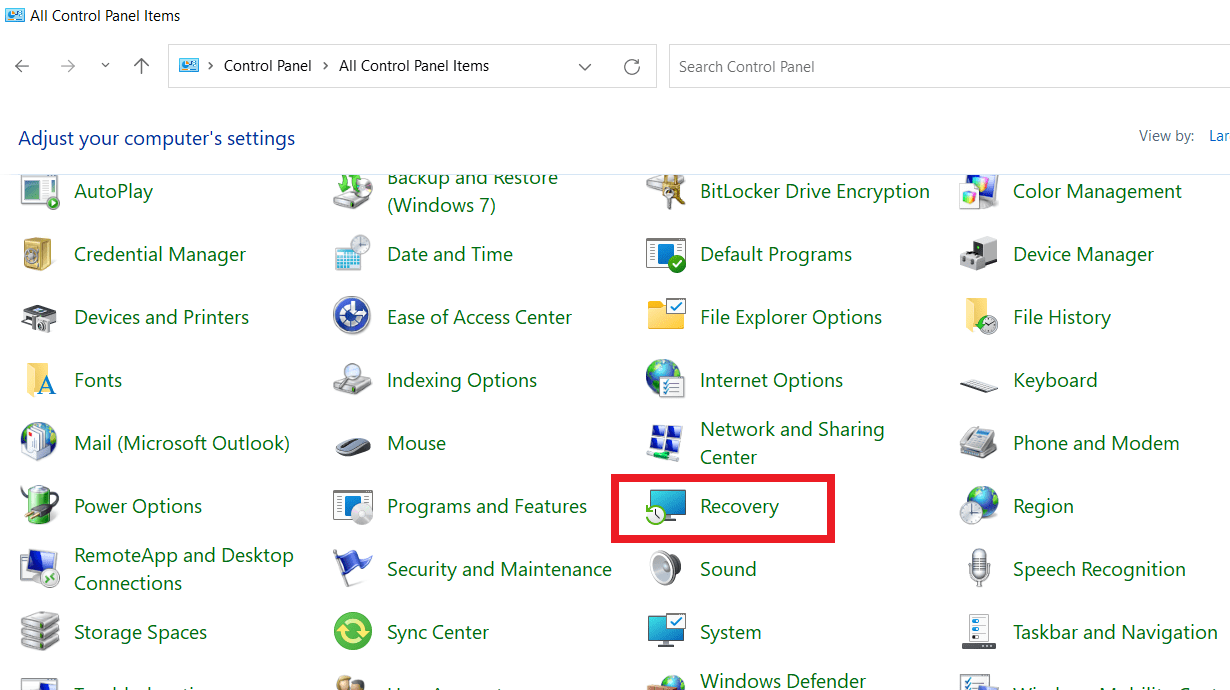Open the recent locations dropdown arrow
Image resolution: width=1230 pixels, height=690 pixels.
[105, 66]
